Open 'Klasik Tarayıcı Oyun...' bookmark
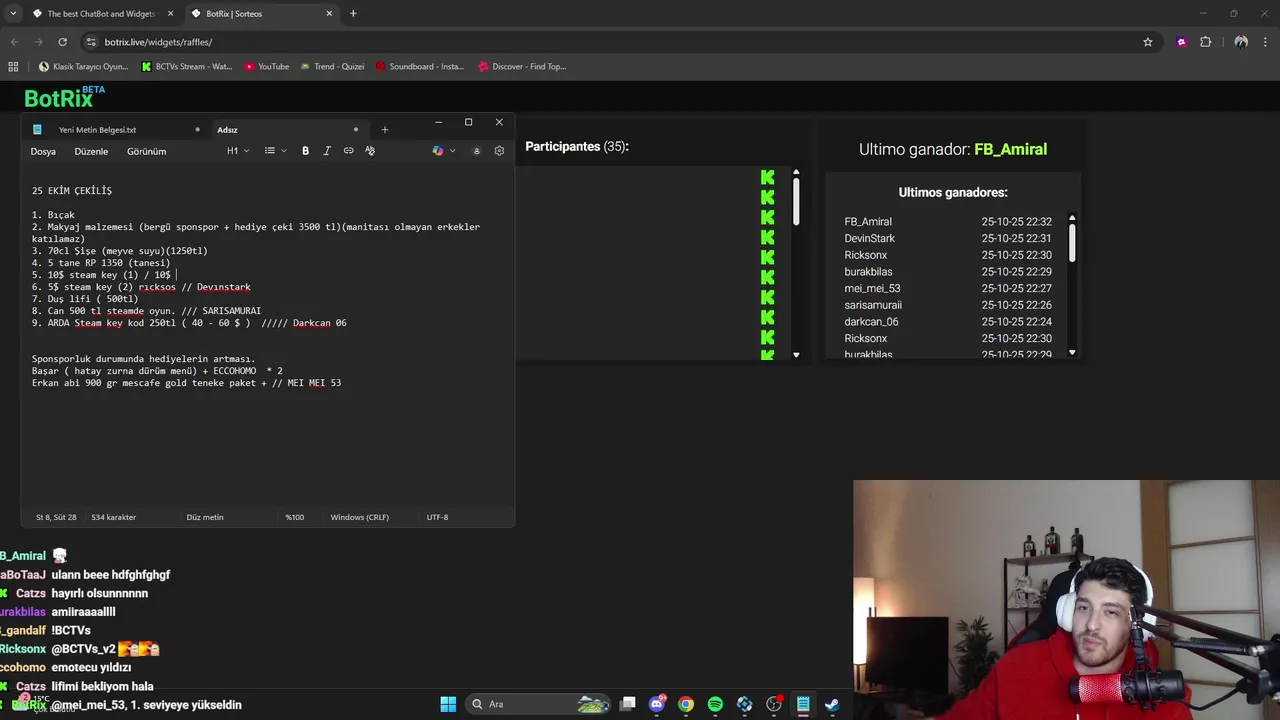 (x=84, y=67)
